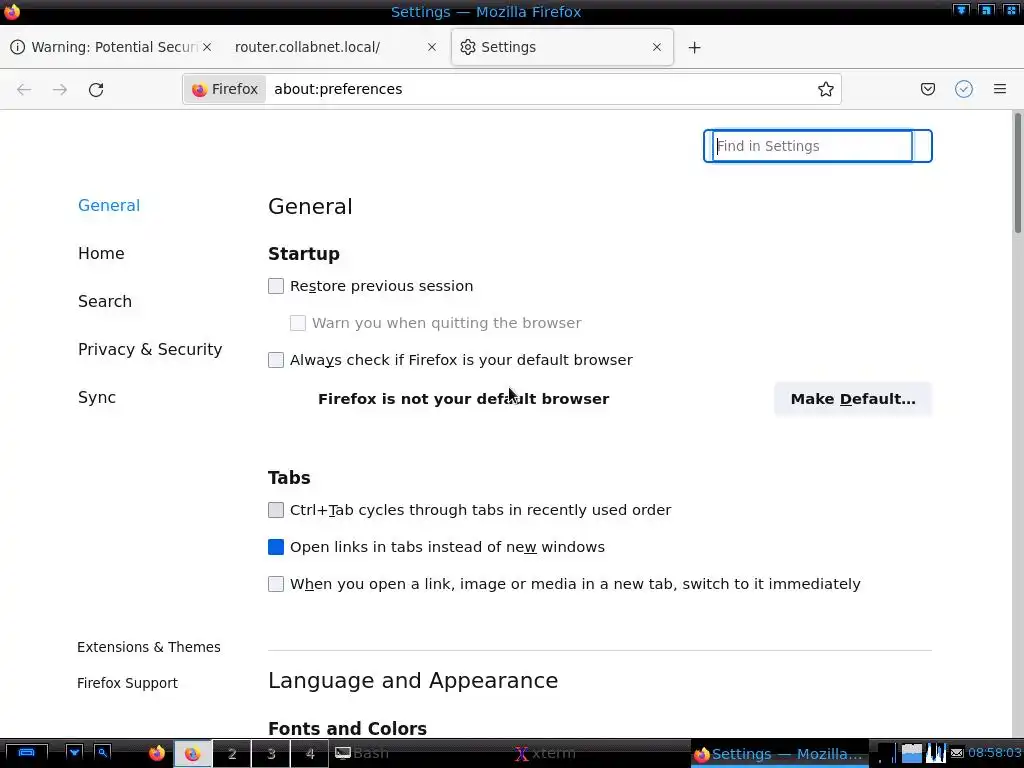Viewport: 1024px width, 768px height.
Task: Activate the xterm window from taskbar
Action: point(600,754)
